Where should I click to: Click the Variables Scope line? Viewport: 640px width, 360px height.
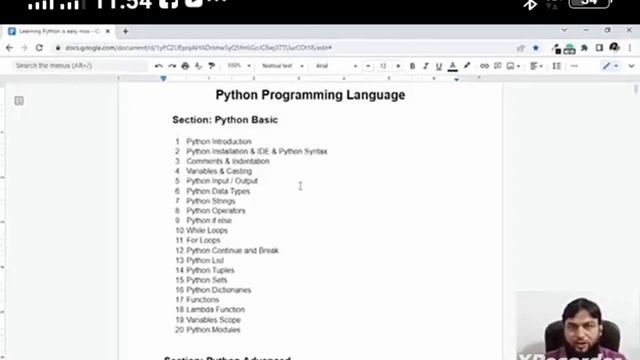tap(213, 320)
